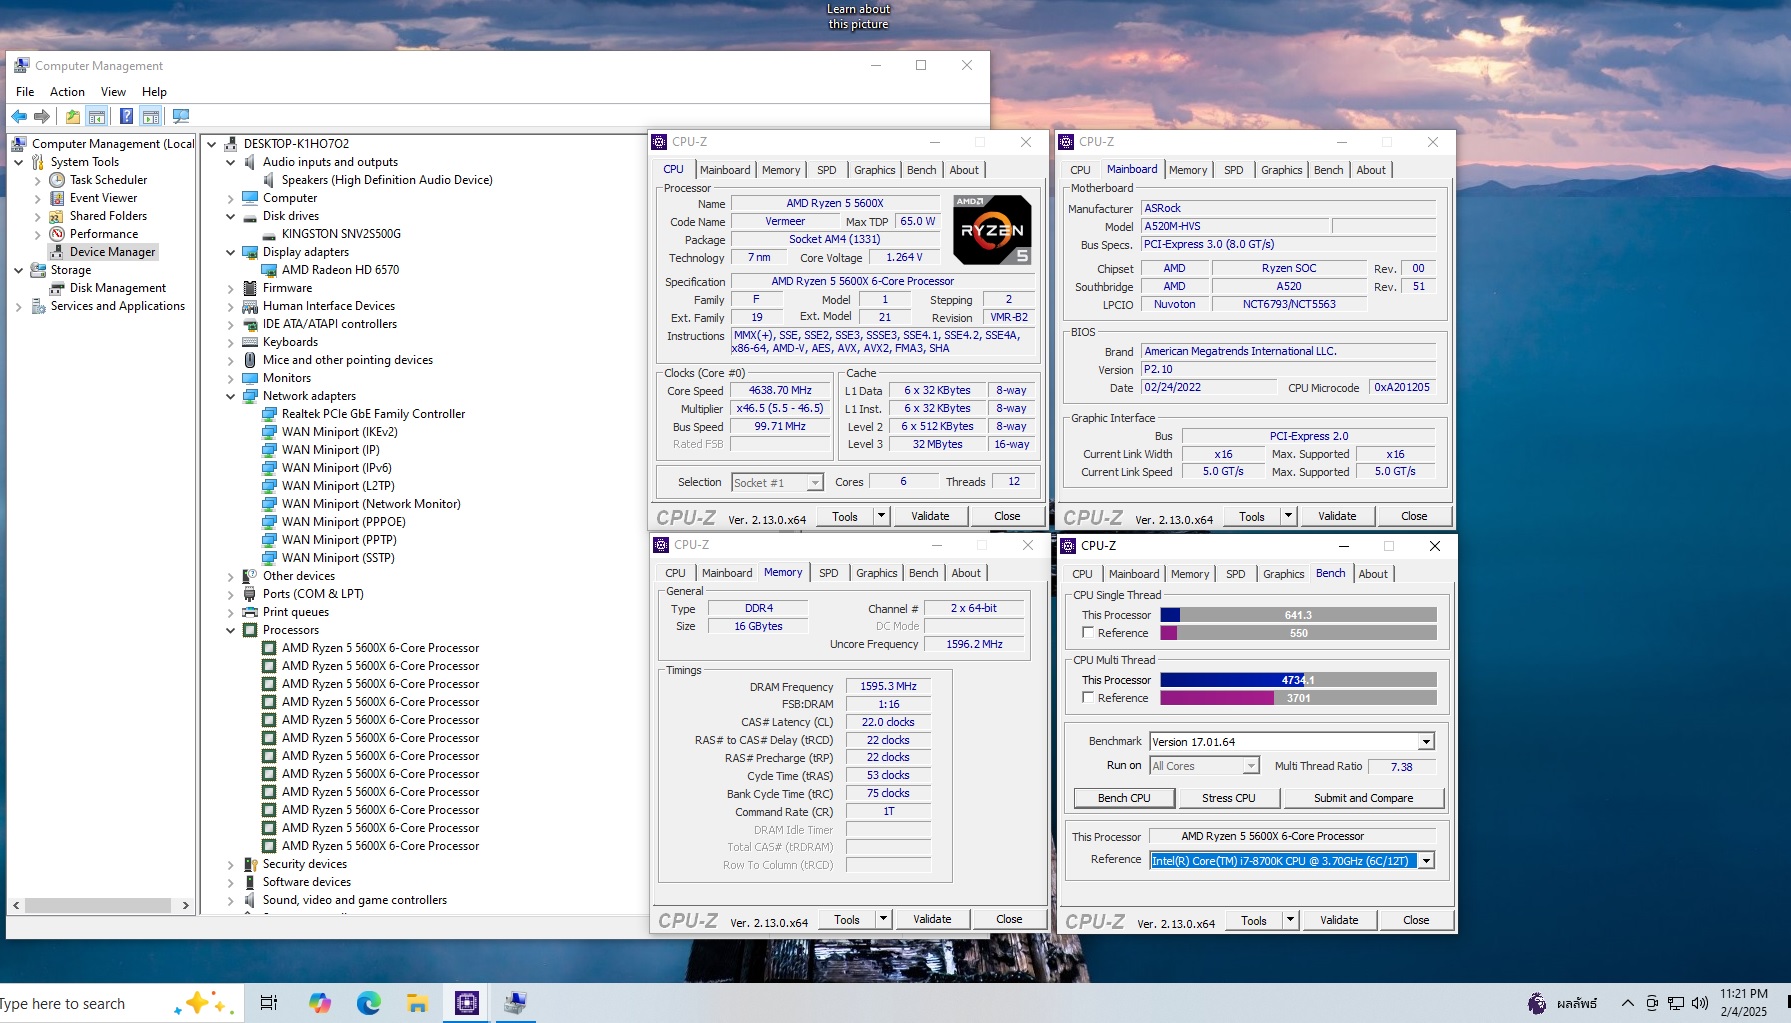Show hidden system tray icons chevron
Screen dimensions: 1791x1023
coord(1627,1003)
